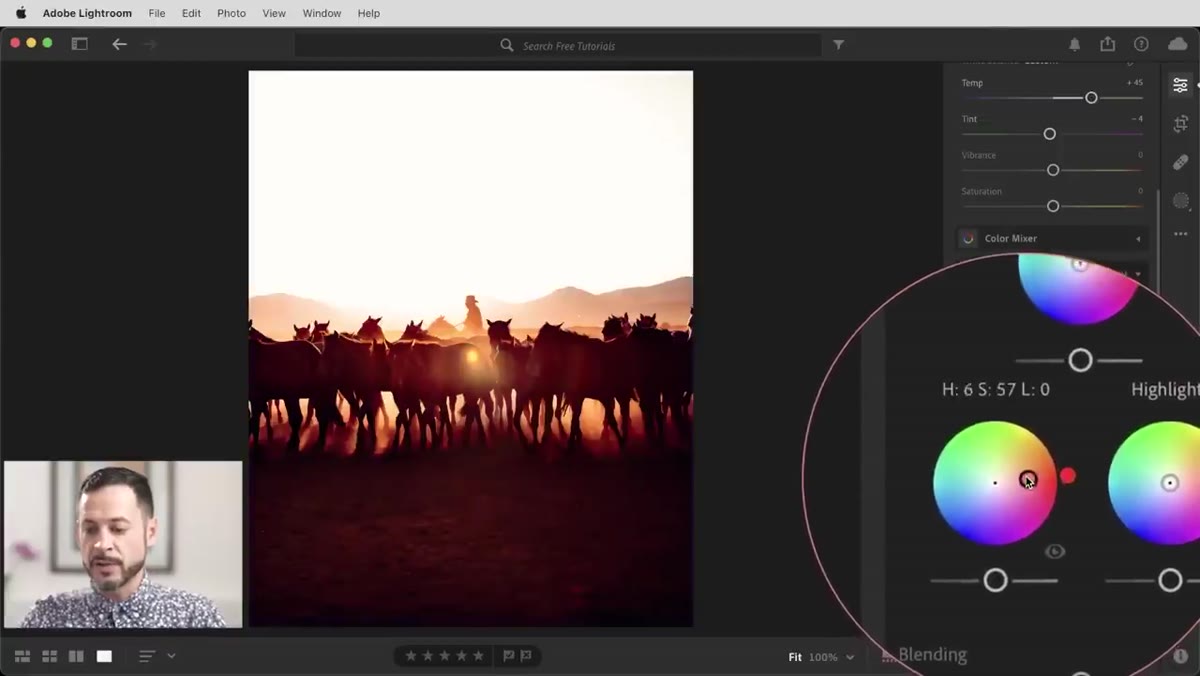Go back with the left arrow

tap(119, 44)
